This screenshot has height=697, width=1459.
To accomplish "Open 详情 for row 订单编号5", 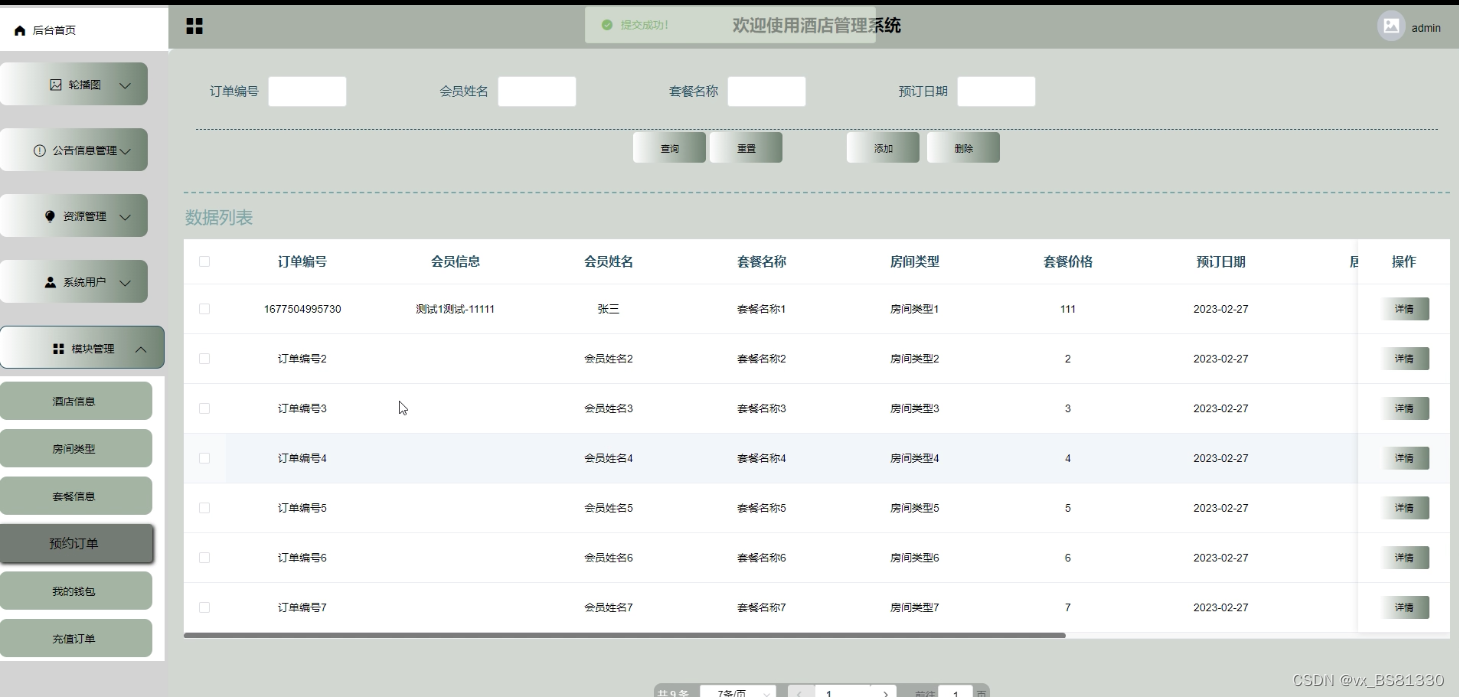I will coord(1405,508).
